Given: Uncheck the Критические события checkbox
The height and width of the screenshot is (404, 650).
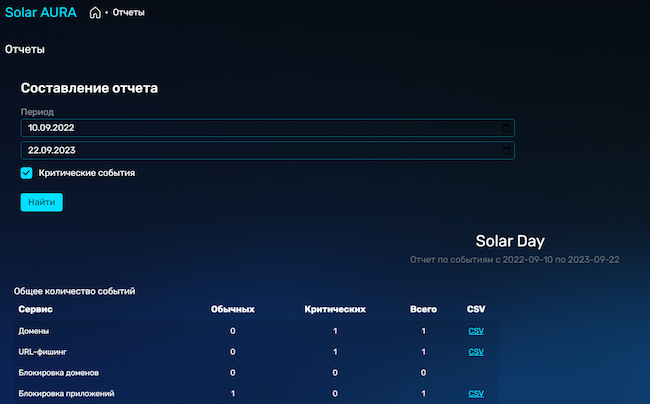Looking at the screenshot, I should 27,173.
